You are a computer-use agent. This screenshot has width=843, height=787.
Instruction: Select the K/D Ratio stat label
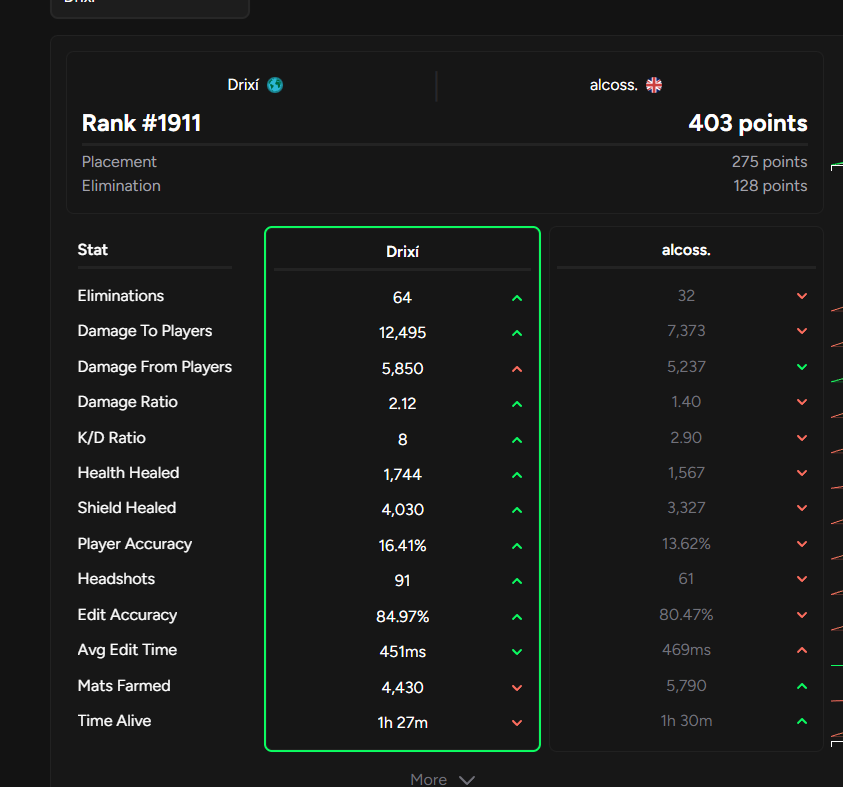coord(111,438)
